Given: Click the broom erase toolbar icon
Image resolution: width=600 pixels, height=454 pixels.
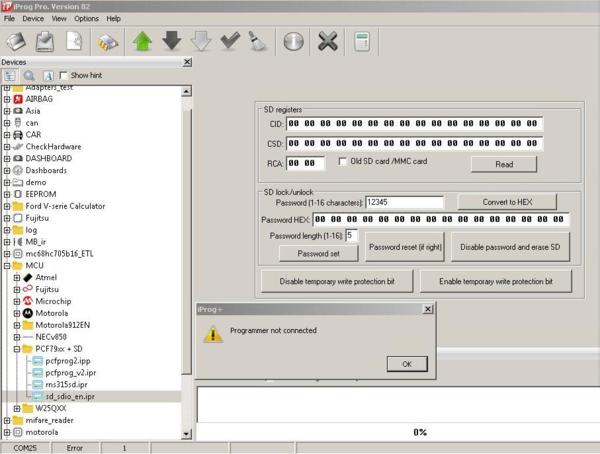Looking at the screenshot, I should 258,42.
